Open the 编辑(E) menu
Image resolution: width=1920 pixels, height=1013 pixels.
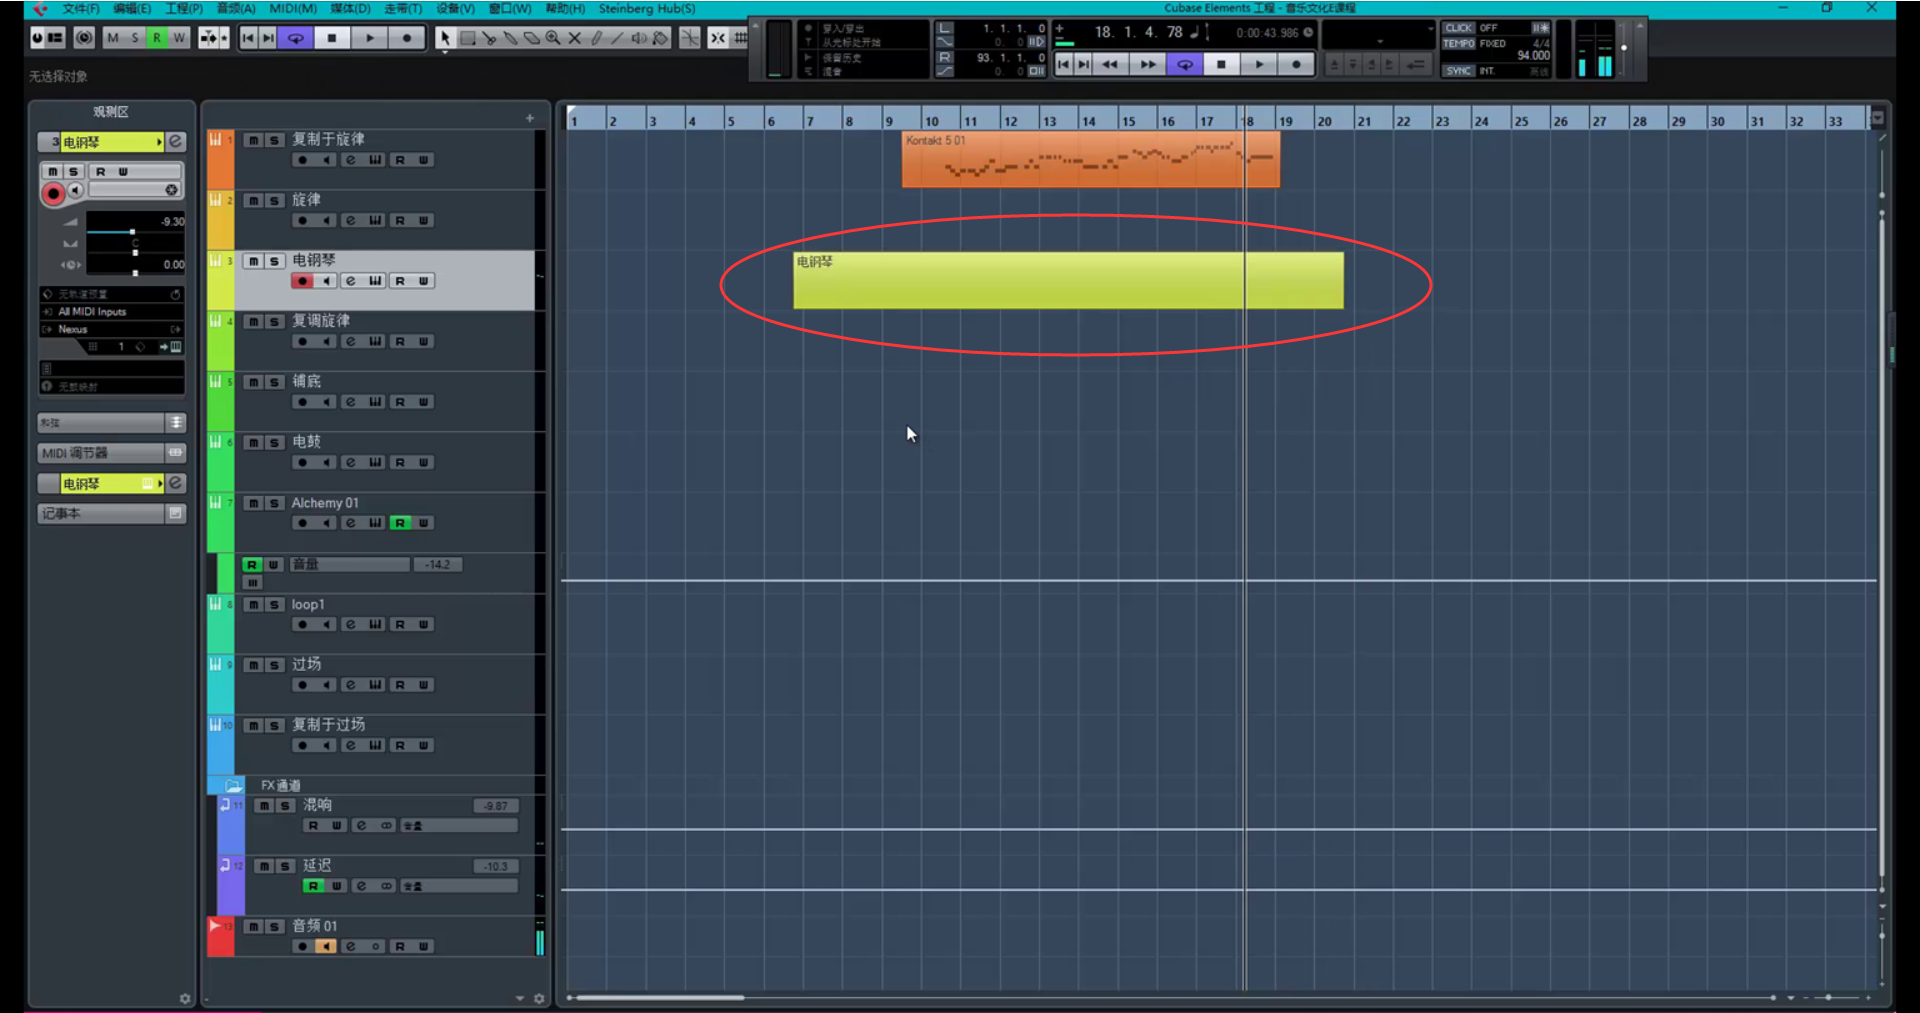pos(132,8)
